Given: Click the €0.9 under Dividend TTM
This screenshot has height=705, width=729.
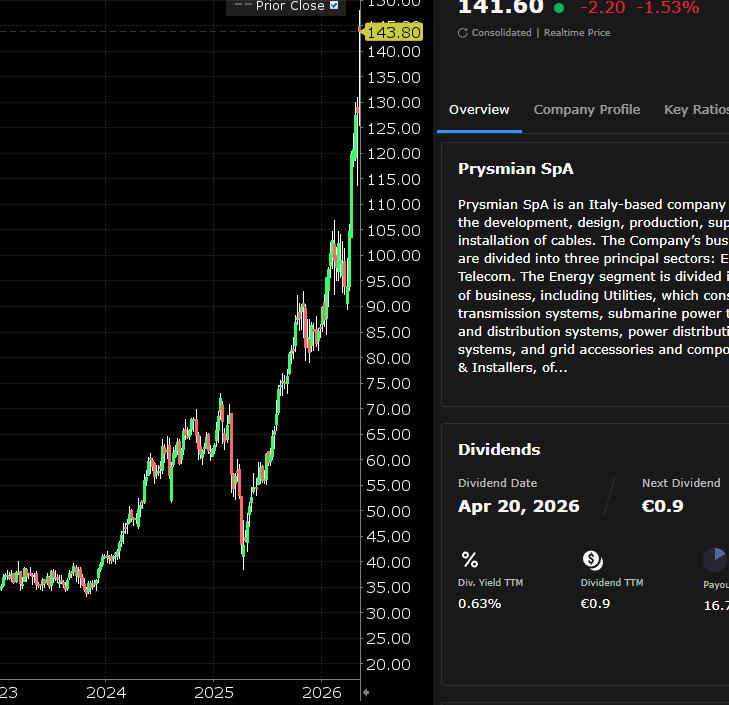Looking at the screenshot, I should point(595,604).
